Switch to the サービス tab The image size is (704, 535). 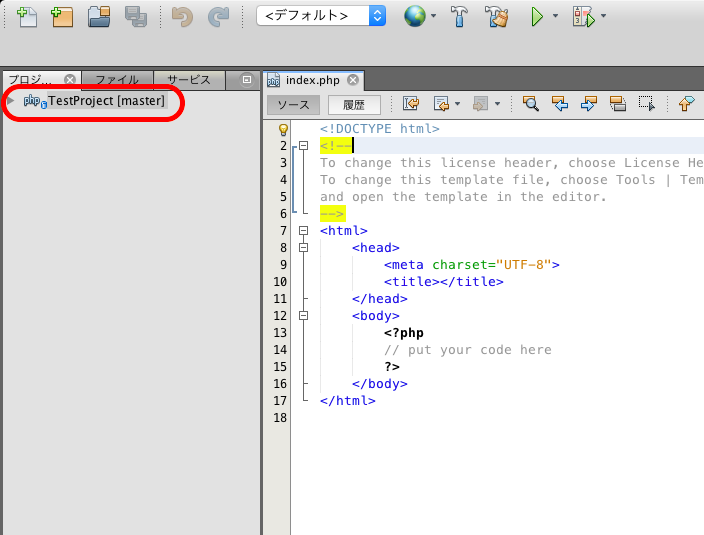coord(189,80)
